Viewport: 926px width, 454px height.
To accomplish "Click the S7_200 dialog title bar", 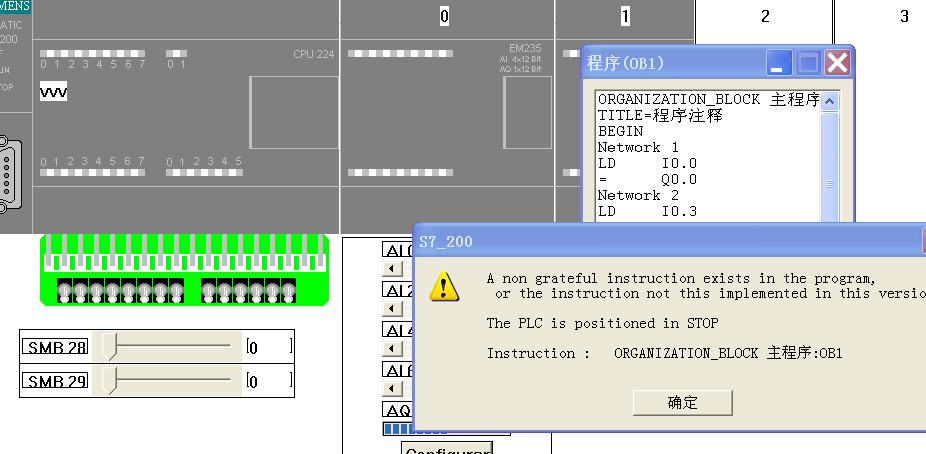I will click(669, 241).
